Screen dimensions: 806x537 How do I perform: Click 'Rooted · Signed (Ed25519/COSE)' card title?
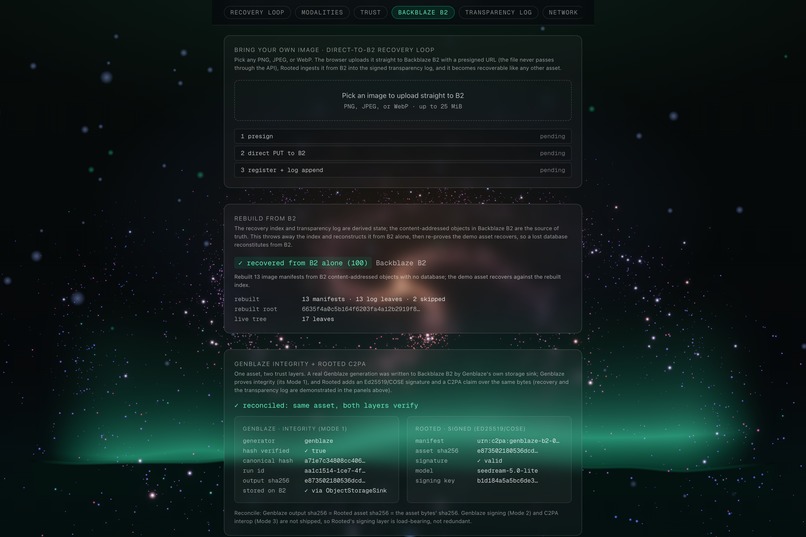pyautogui.click(x=470, y=429)
